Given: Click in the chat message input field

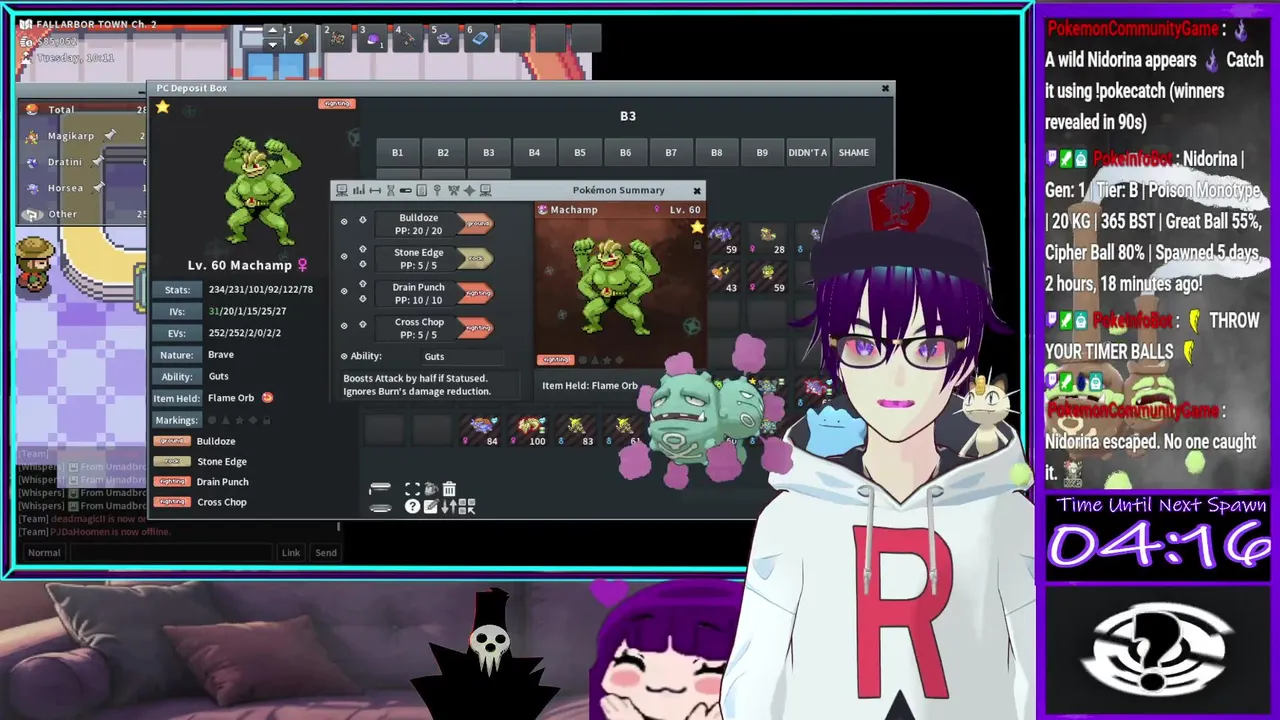Looking at the screenshot, I should pyautogui.click(x=171, y=552).
